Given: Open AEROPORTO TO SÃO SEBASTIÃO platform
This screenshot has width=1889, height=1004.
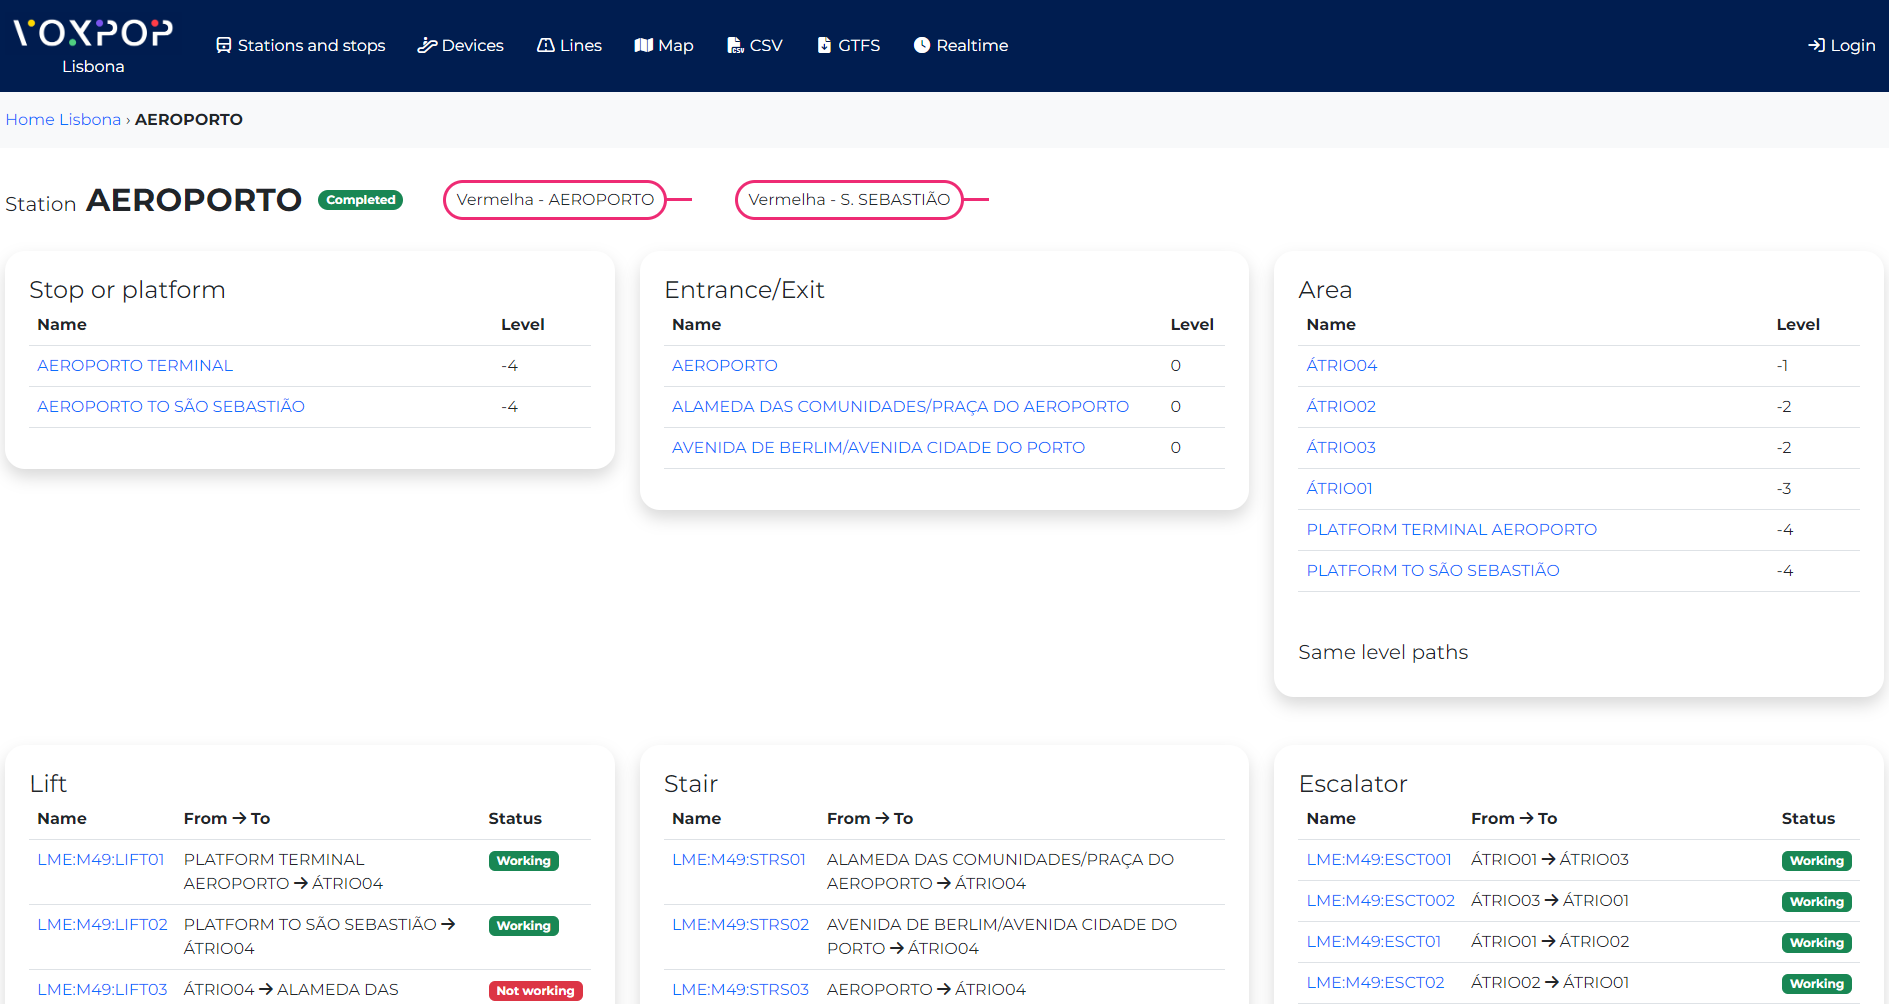Looking at the screenshot, I should tap(171, 406).
